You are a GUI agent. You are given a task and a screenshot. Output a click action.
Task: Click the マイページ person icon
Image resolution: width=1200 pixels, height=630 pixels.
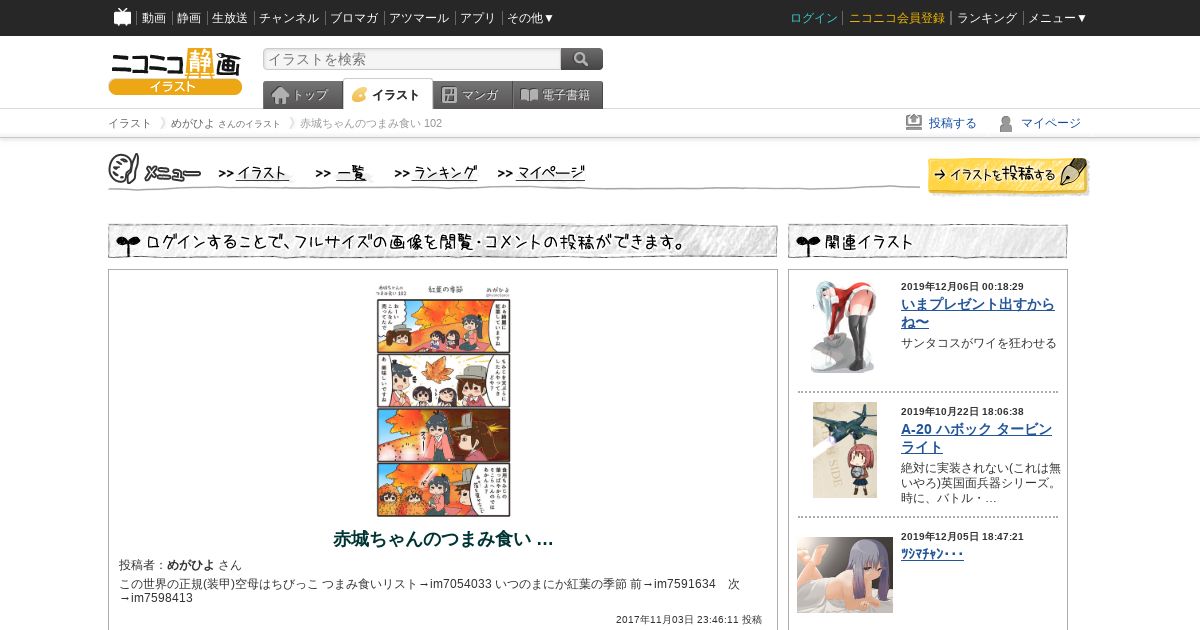tap(1006, 123)
